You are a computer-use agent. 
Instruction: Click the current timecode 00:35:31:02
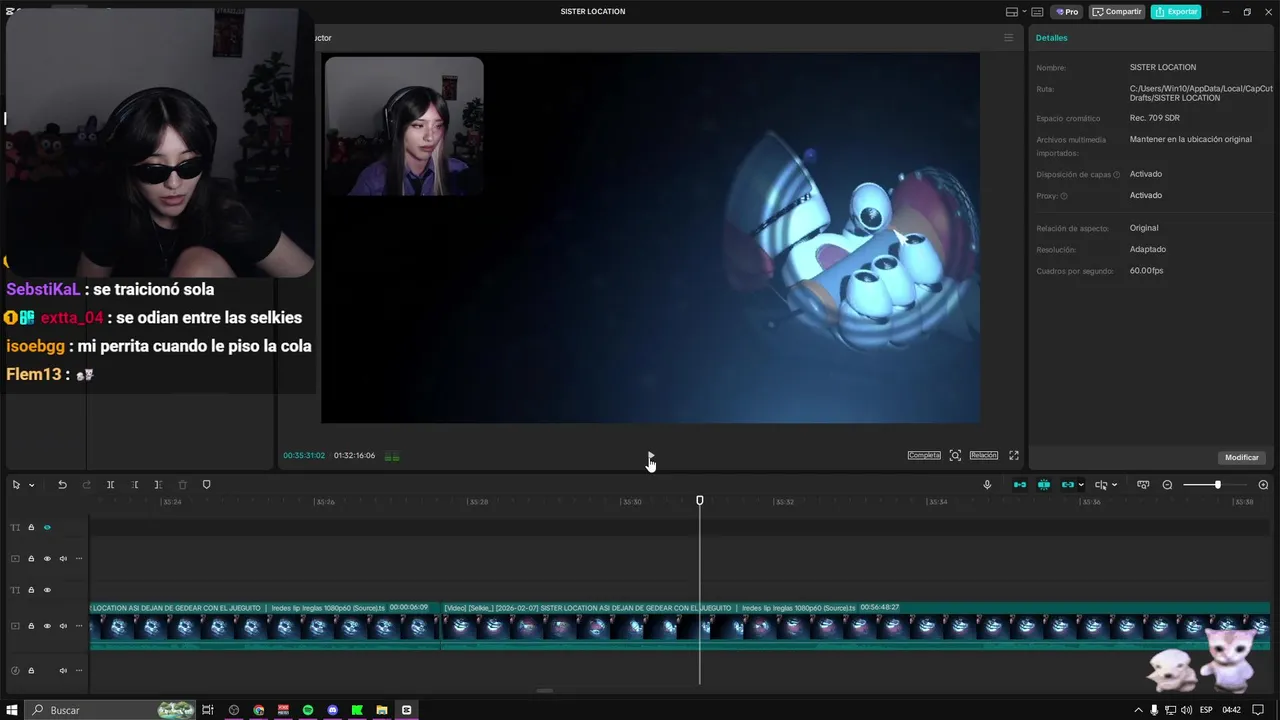click(304, 456)
